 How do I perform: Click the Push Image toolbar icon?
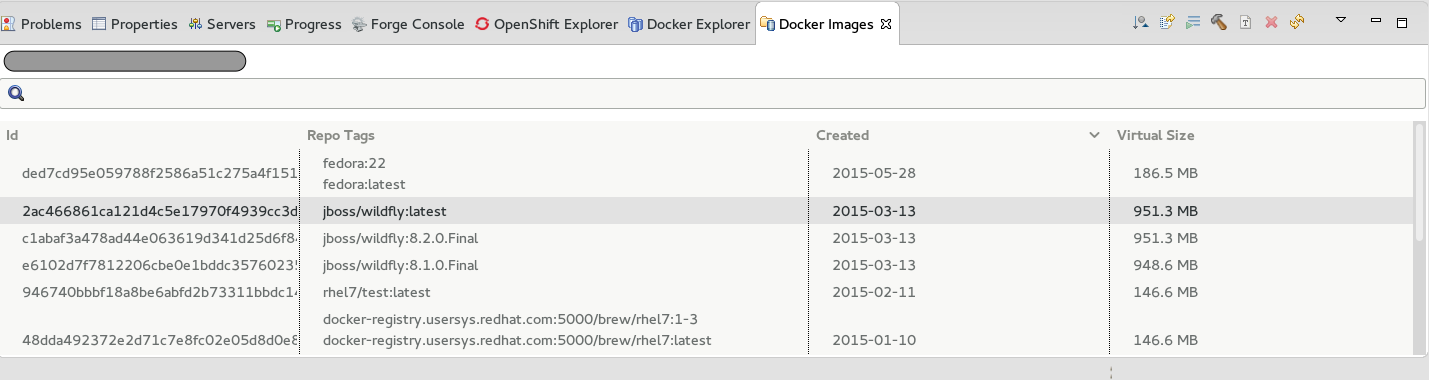coord(1166,23)
